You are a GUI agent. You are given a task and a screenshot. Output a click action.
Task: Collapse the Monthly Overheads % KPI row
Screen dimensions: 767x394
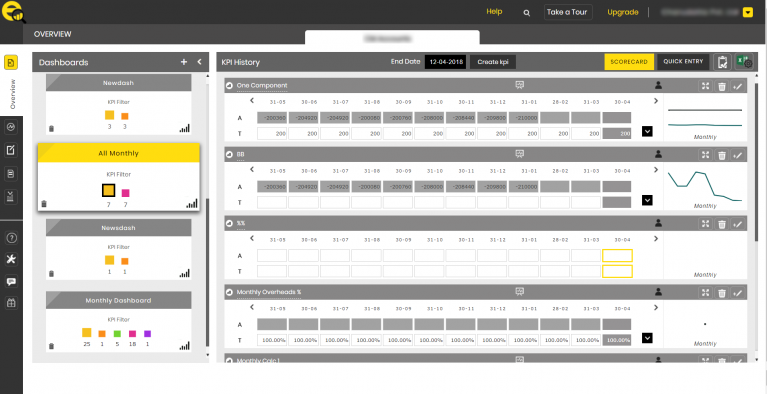click(x=229, y=292)
